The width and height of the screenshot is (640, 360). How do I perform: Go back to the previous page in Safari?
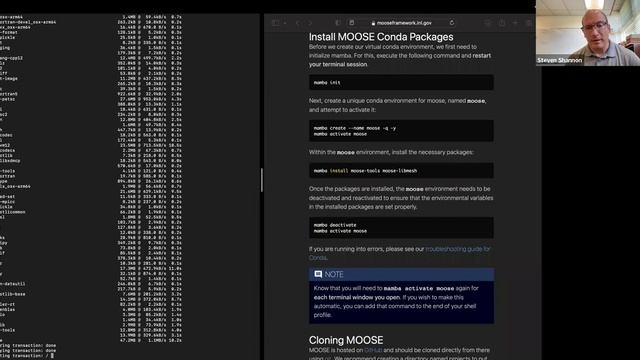pos(298,23)
